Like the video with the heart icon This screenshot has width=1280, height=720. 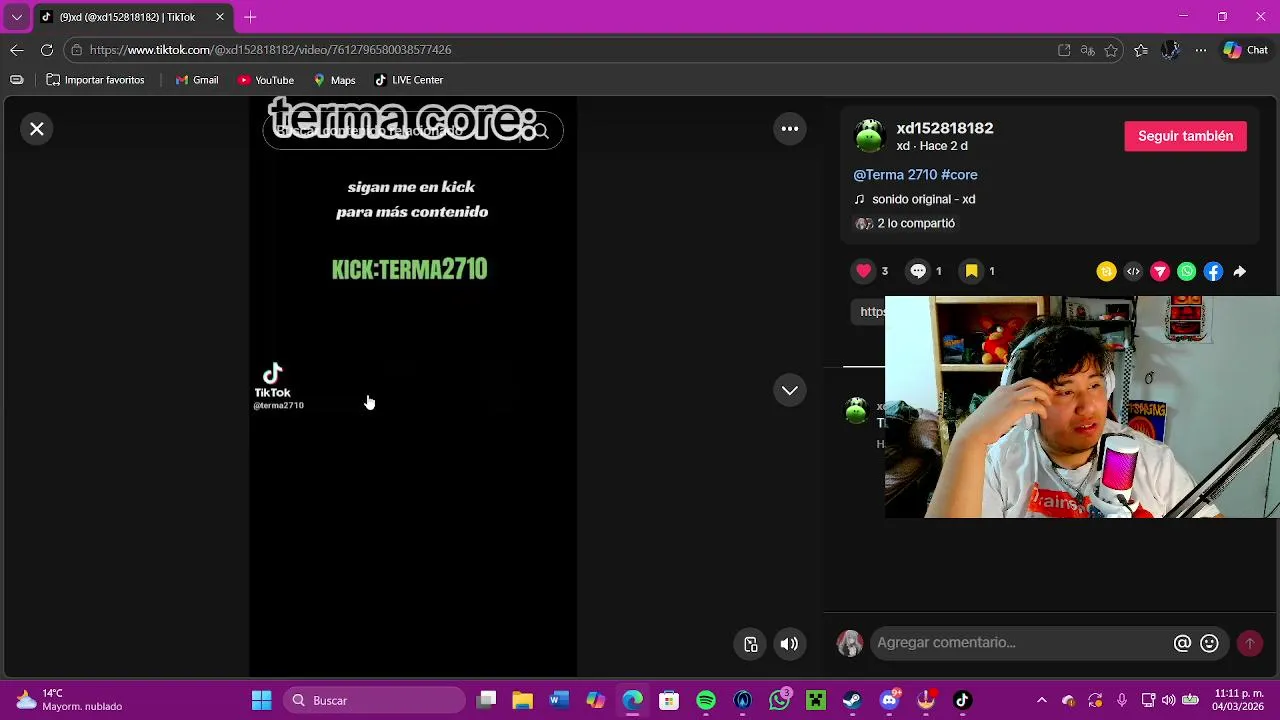point(864,271)
